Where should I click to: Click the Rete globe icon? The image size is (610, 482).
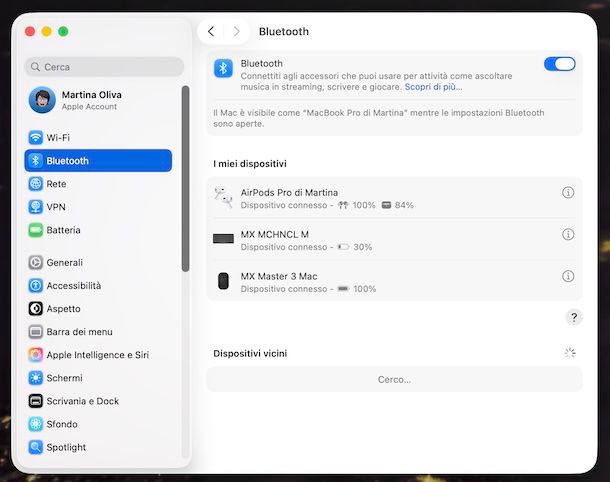pos(35,184)
